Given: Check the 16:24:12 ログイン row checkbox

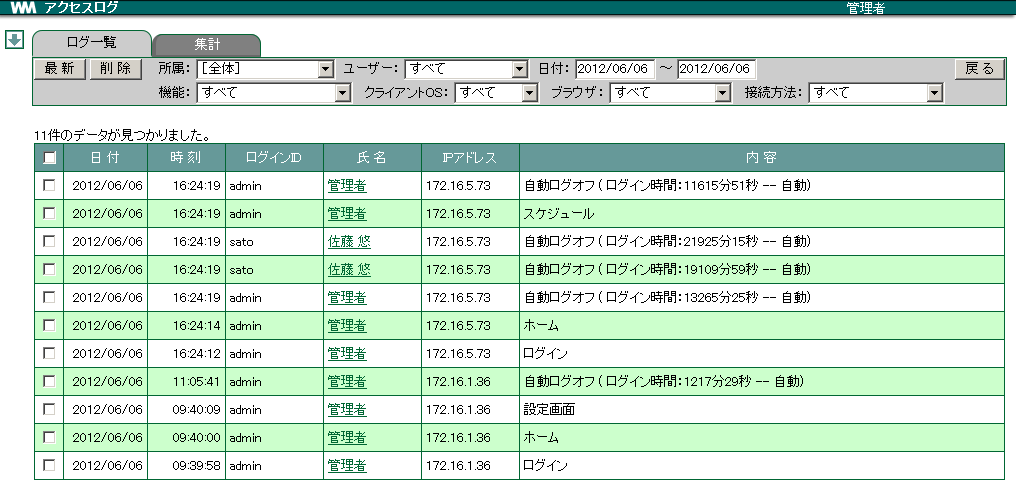Looking at the screenshot, I should pos(49,353).
